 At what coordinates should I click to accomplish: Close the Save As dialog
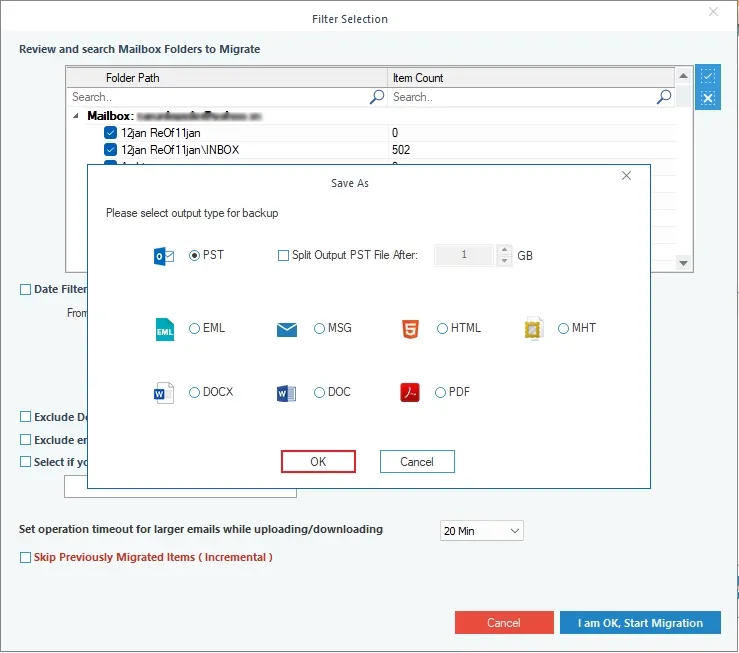pos(626,176)
